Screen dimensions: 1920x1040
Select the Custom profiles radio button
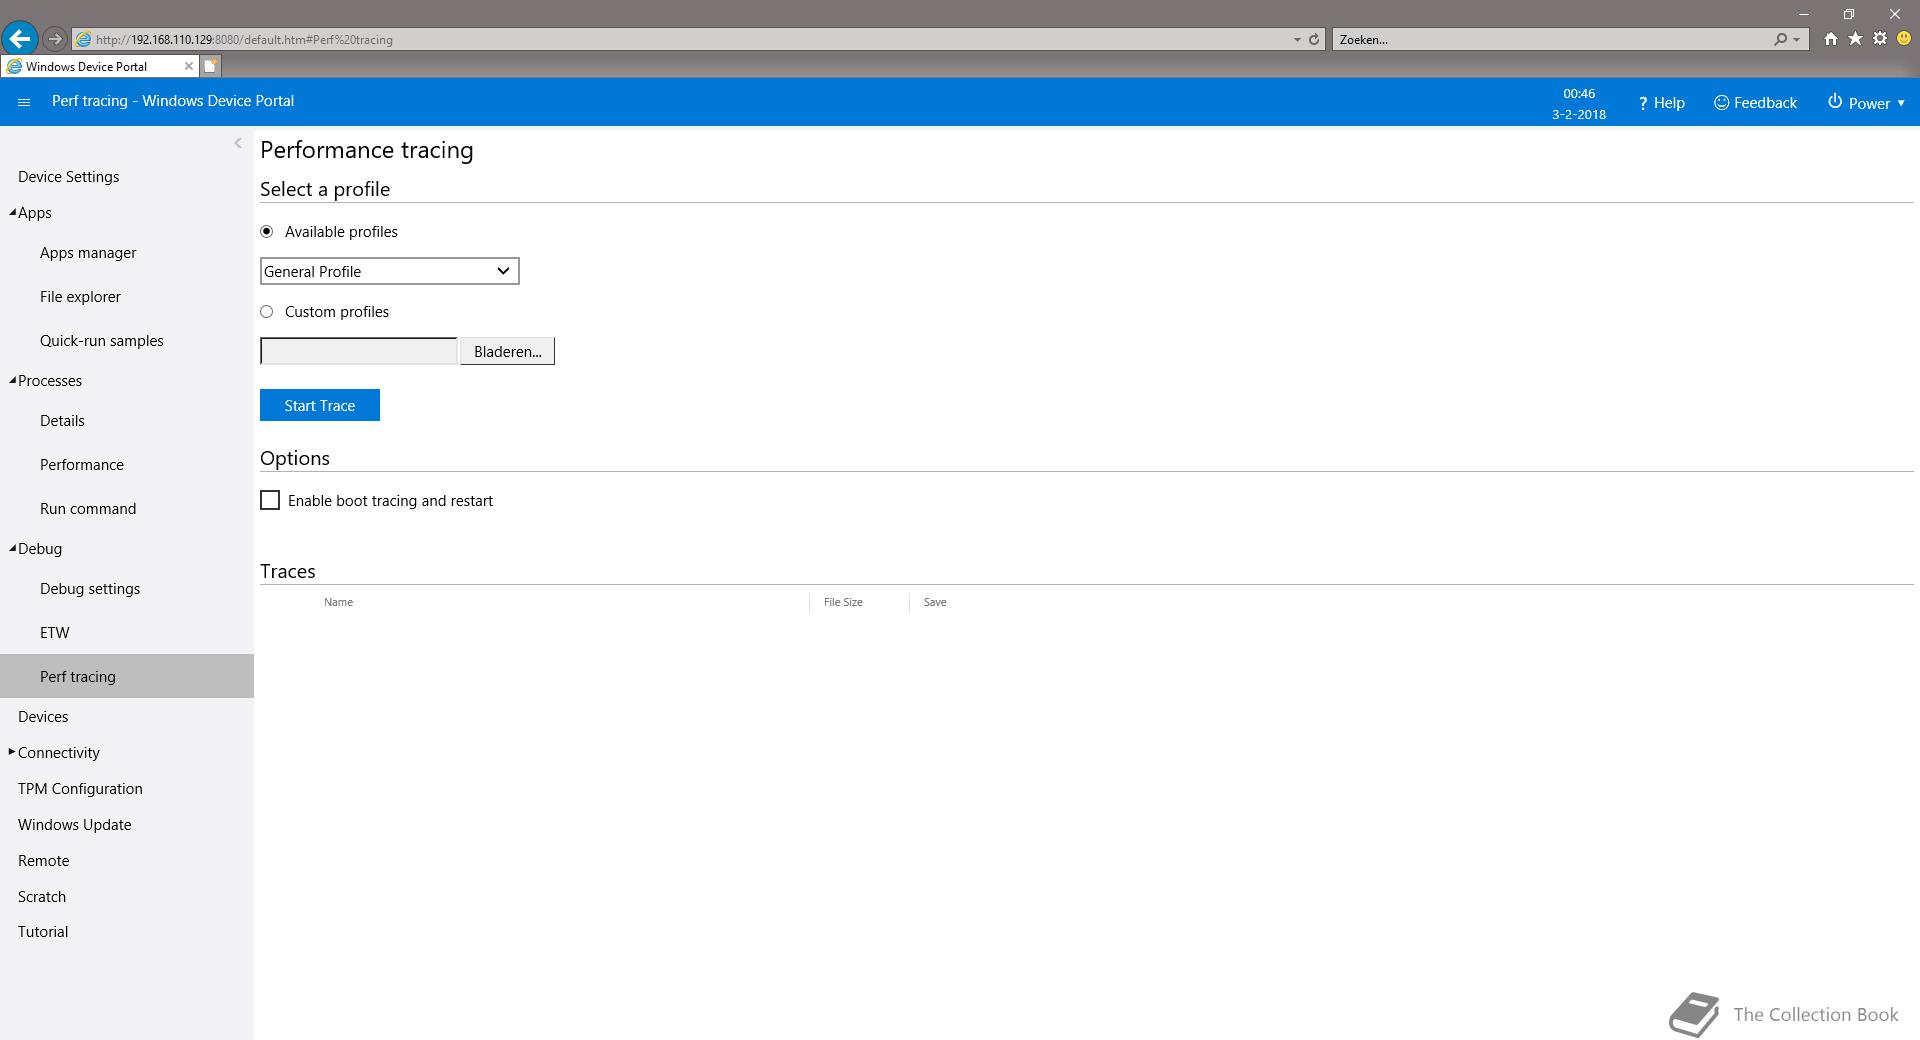coord(266,311)
